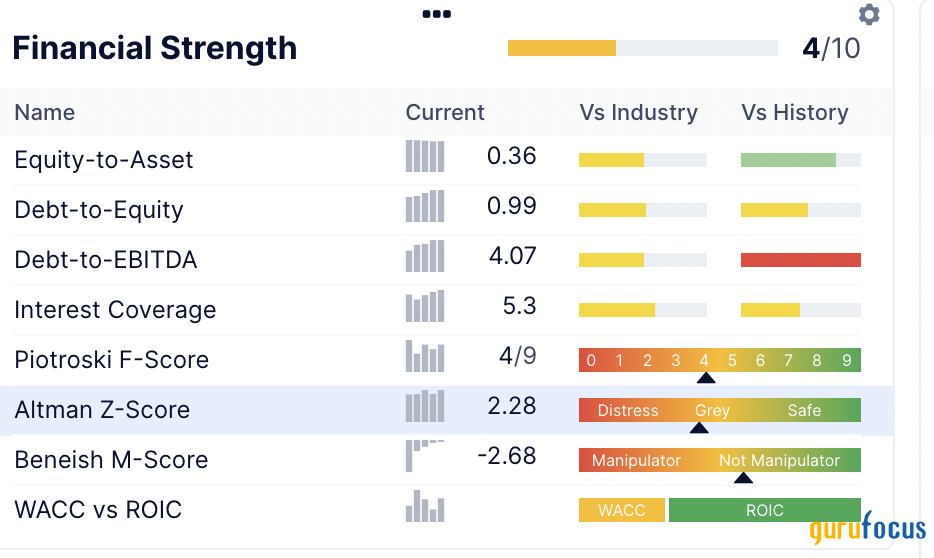Open Debt-to-EBITDA mini bar chart

tap(425, 257)
